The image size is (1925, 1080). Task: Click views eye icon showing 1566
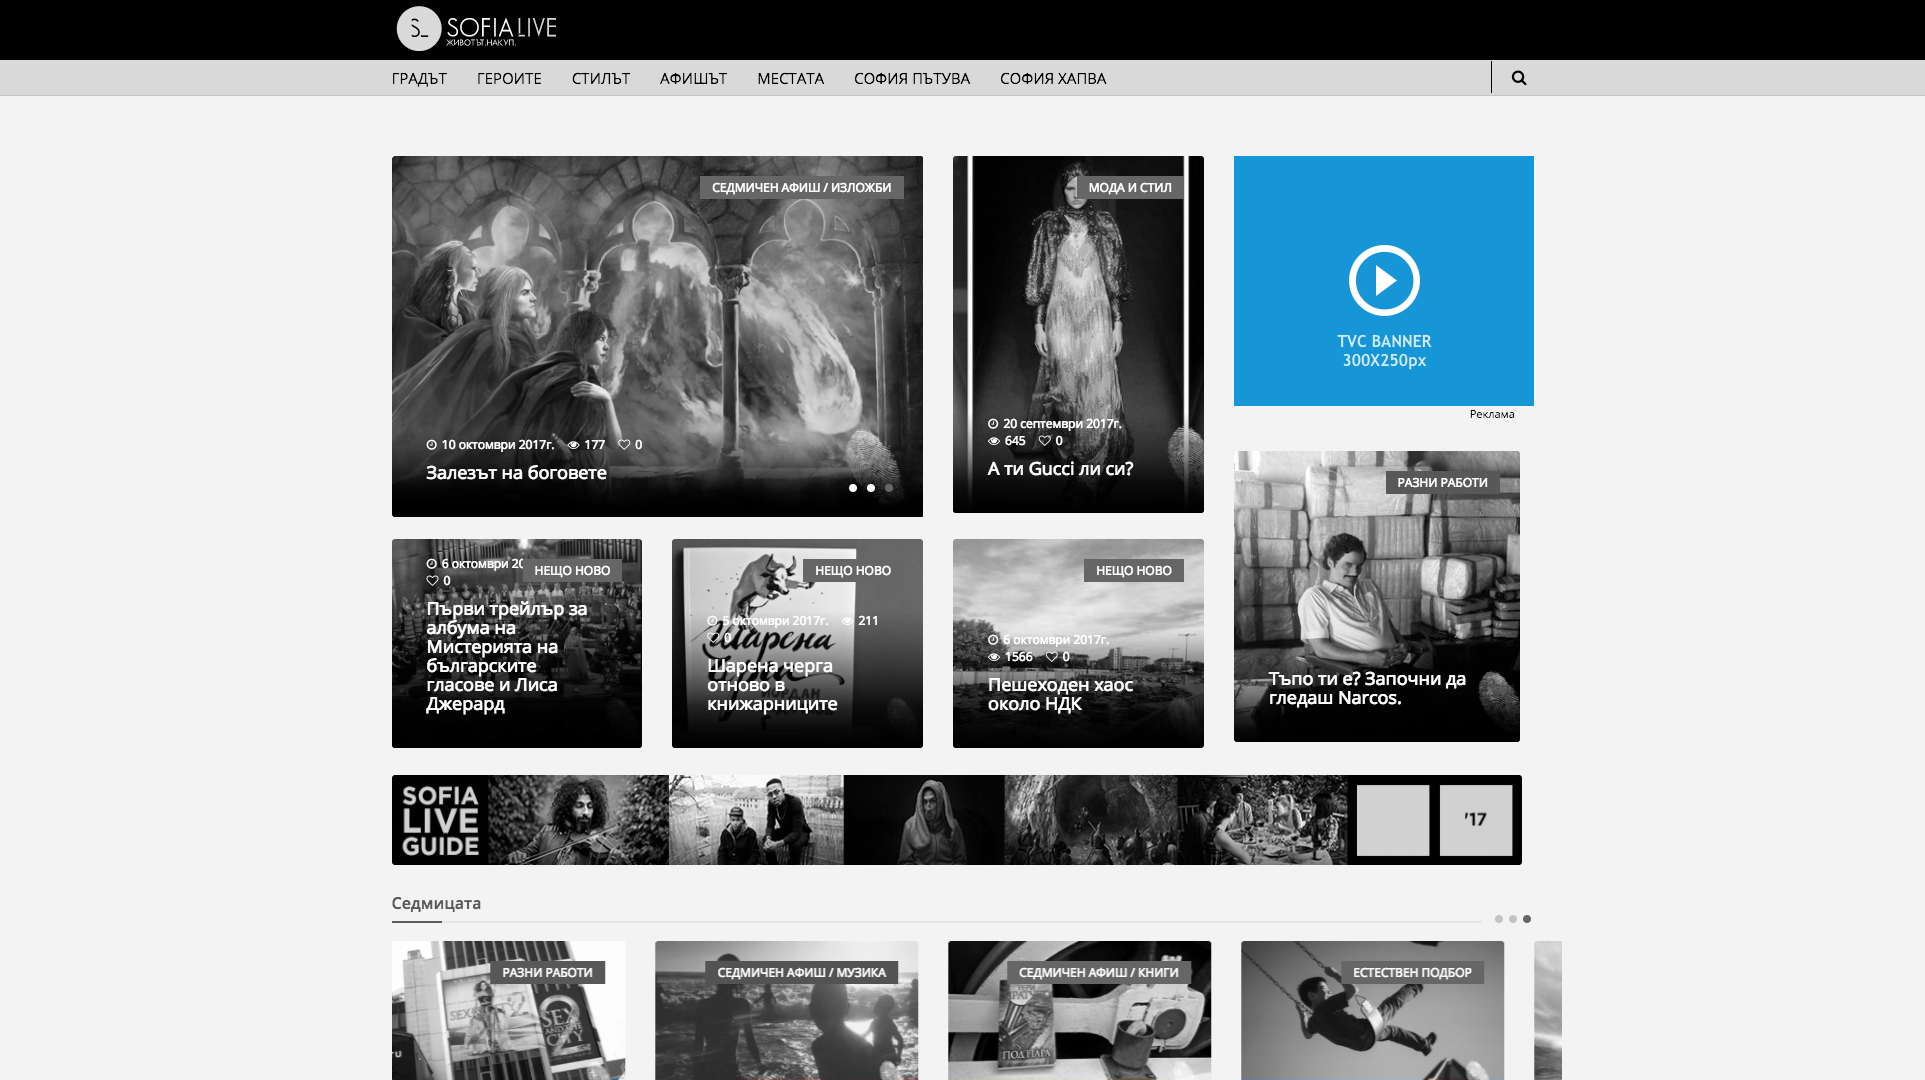click(994, 657)
